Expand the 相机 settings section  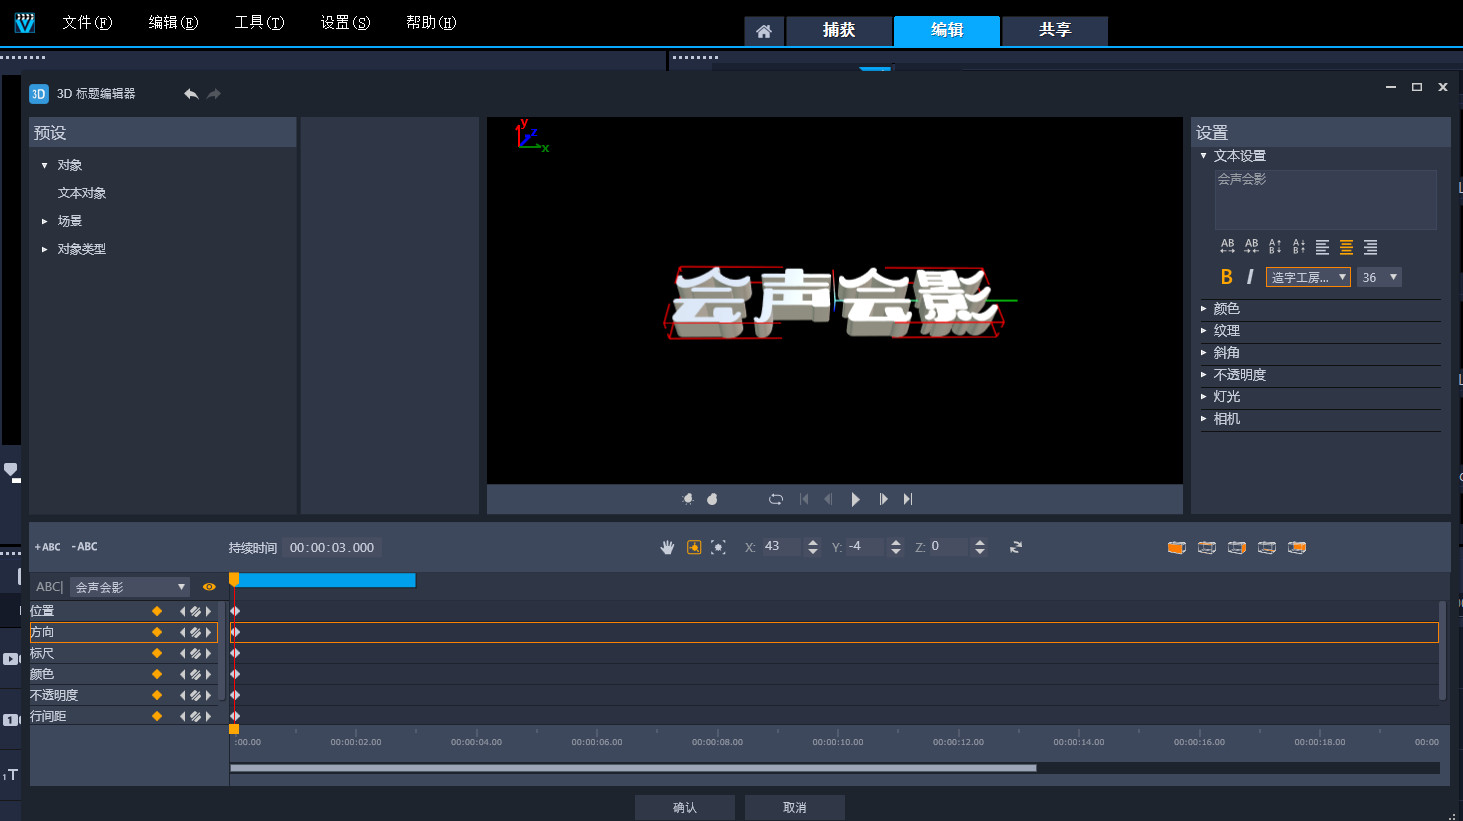point(1203,419)
